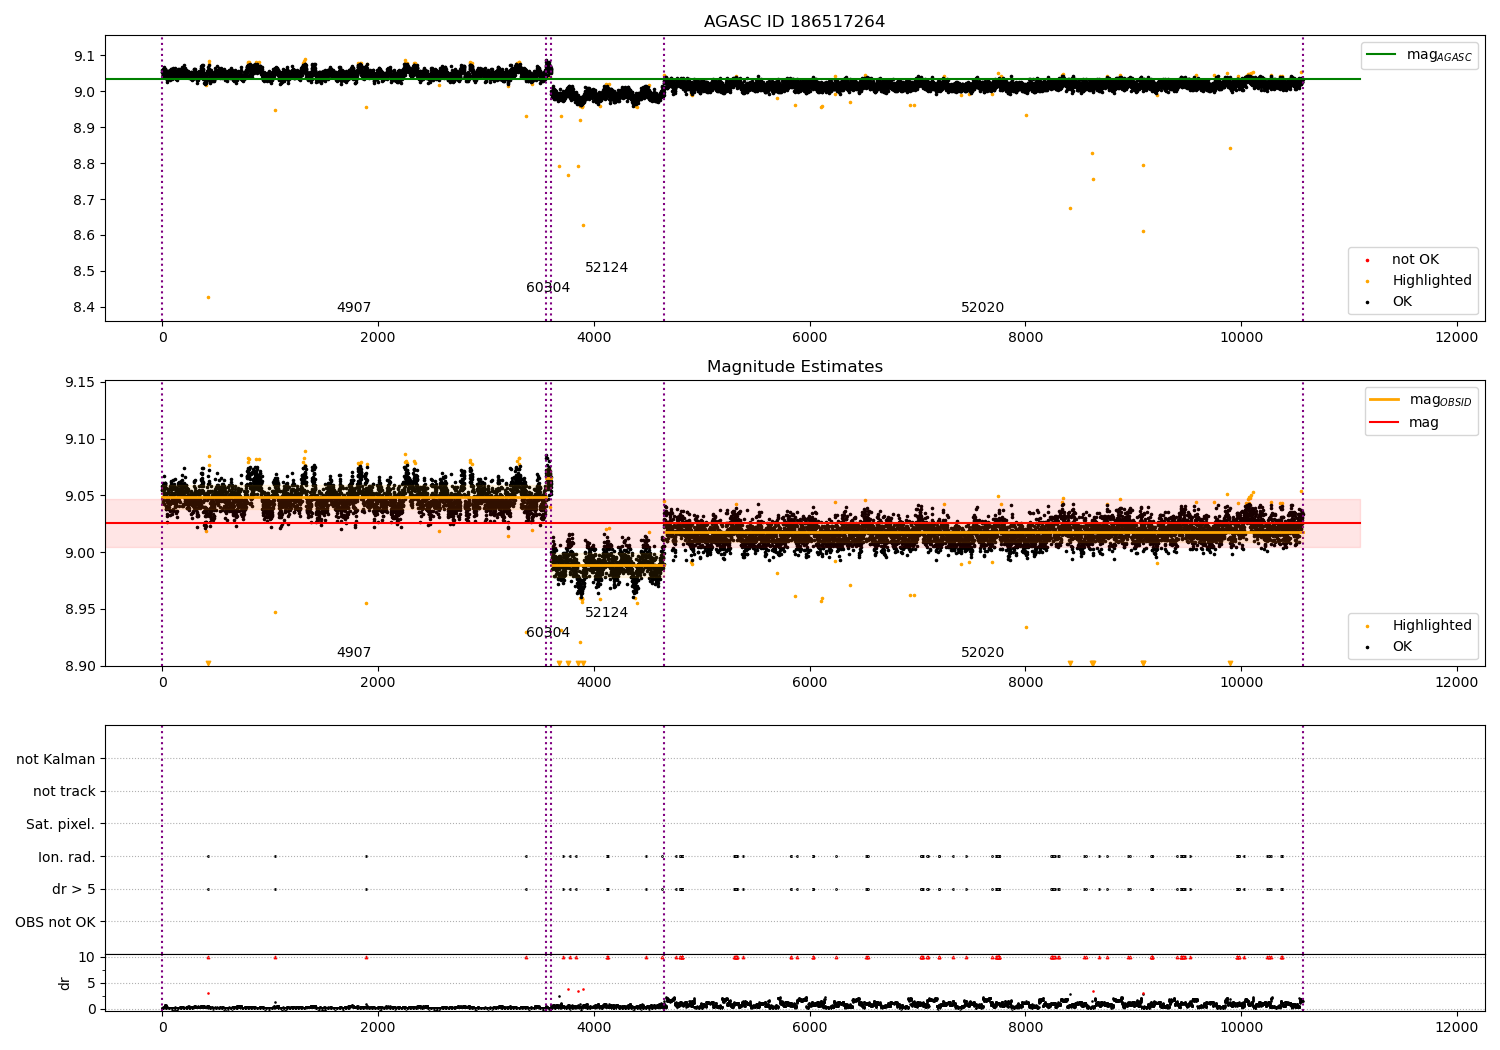Click OBSID label "52020" in the top plot

[982, 308]
